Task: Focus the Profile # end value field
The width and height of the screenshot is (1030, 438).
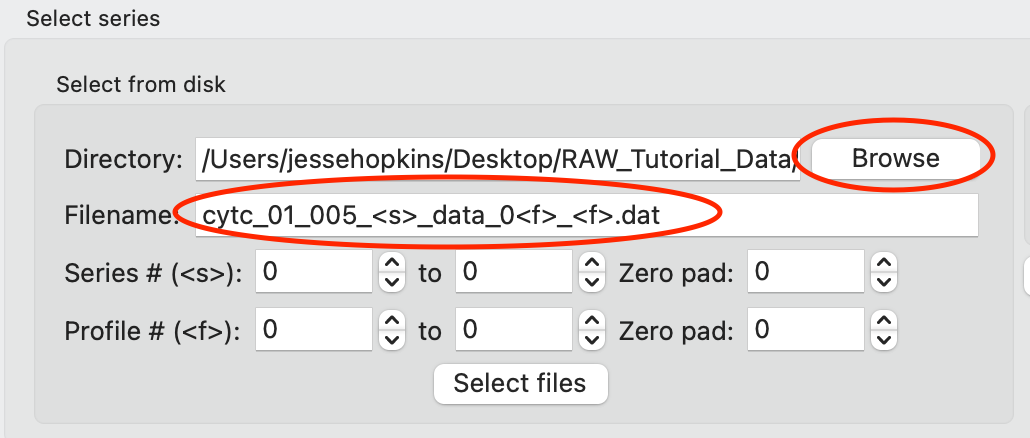Action: point(514,330)
